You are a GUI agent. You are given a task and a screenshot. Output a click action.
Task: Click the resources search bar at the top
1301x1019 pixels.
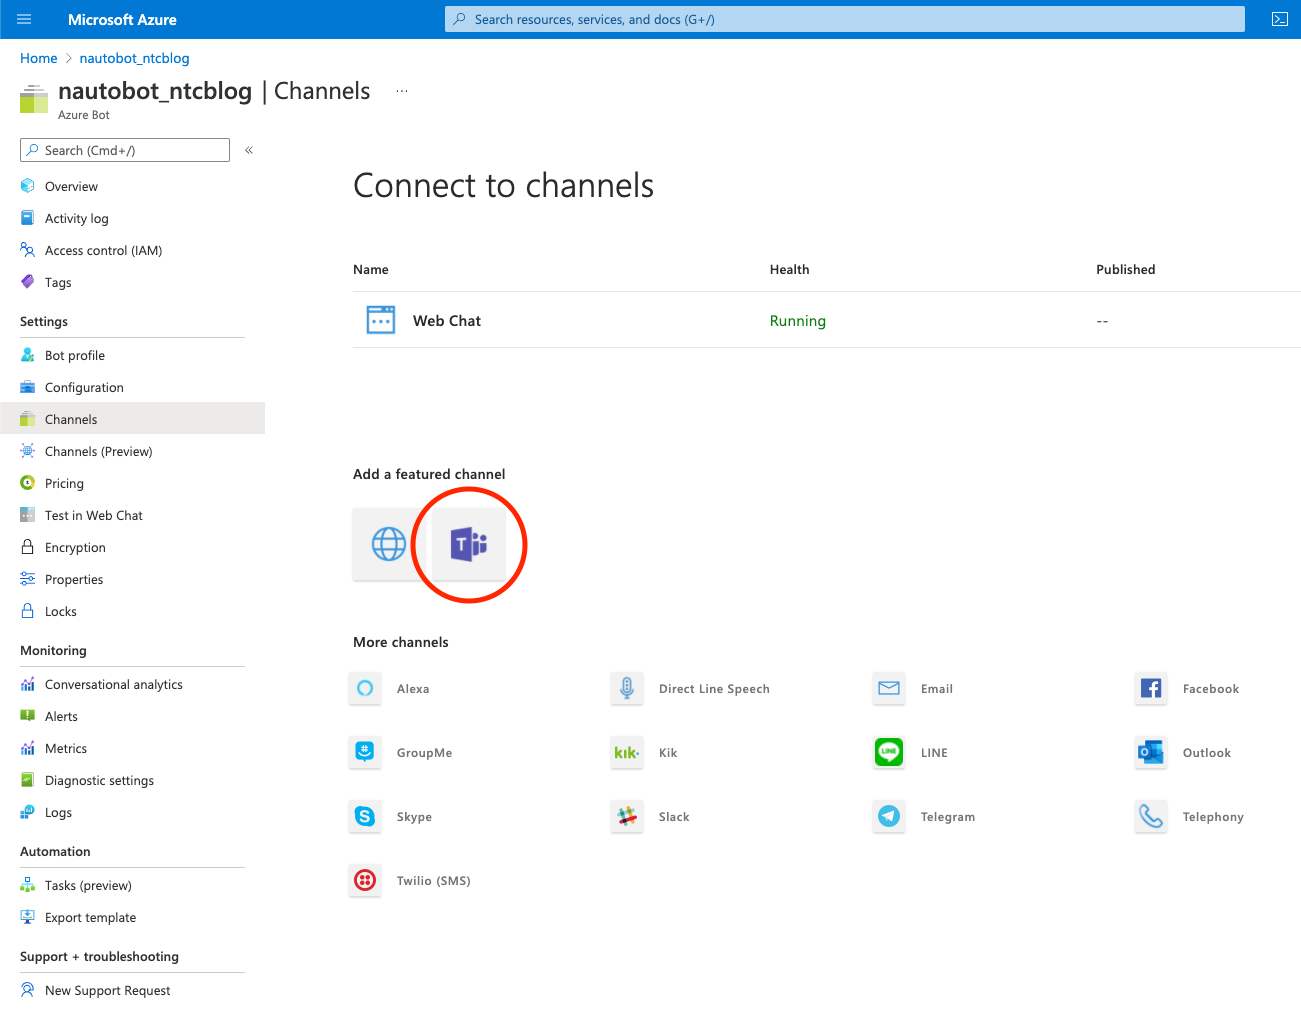point(845,18)
